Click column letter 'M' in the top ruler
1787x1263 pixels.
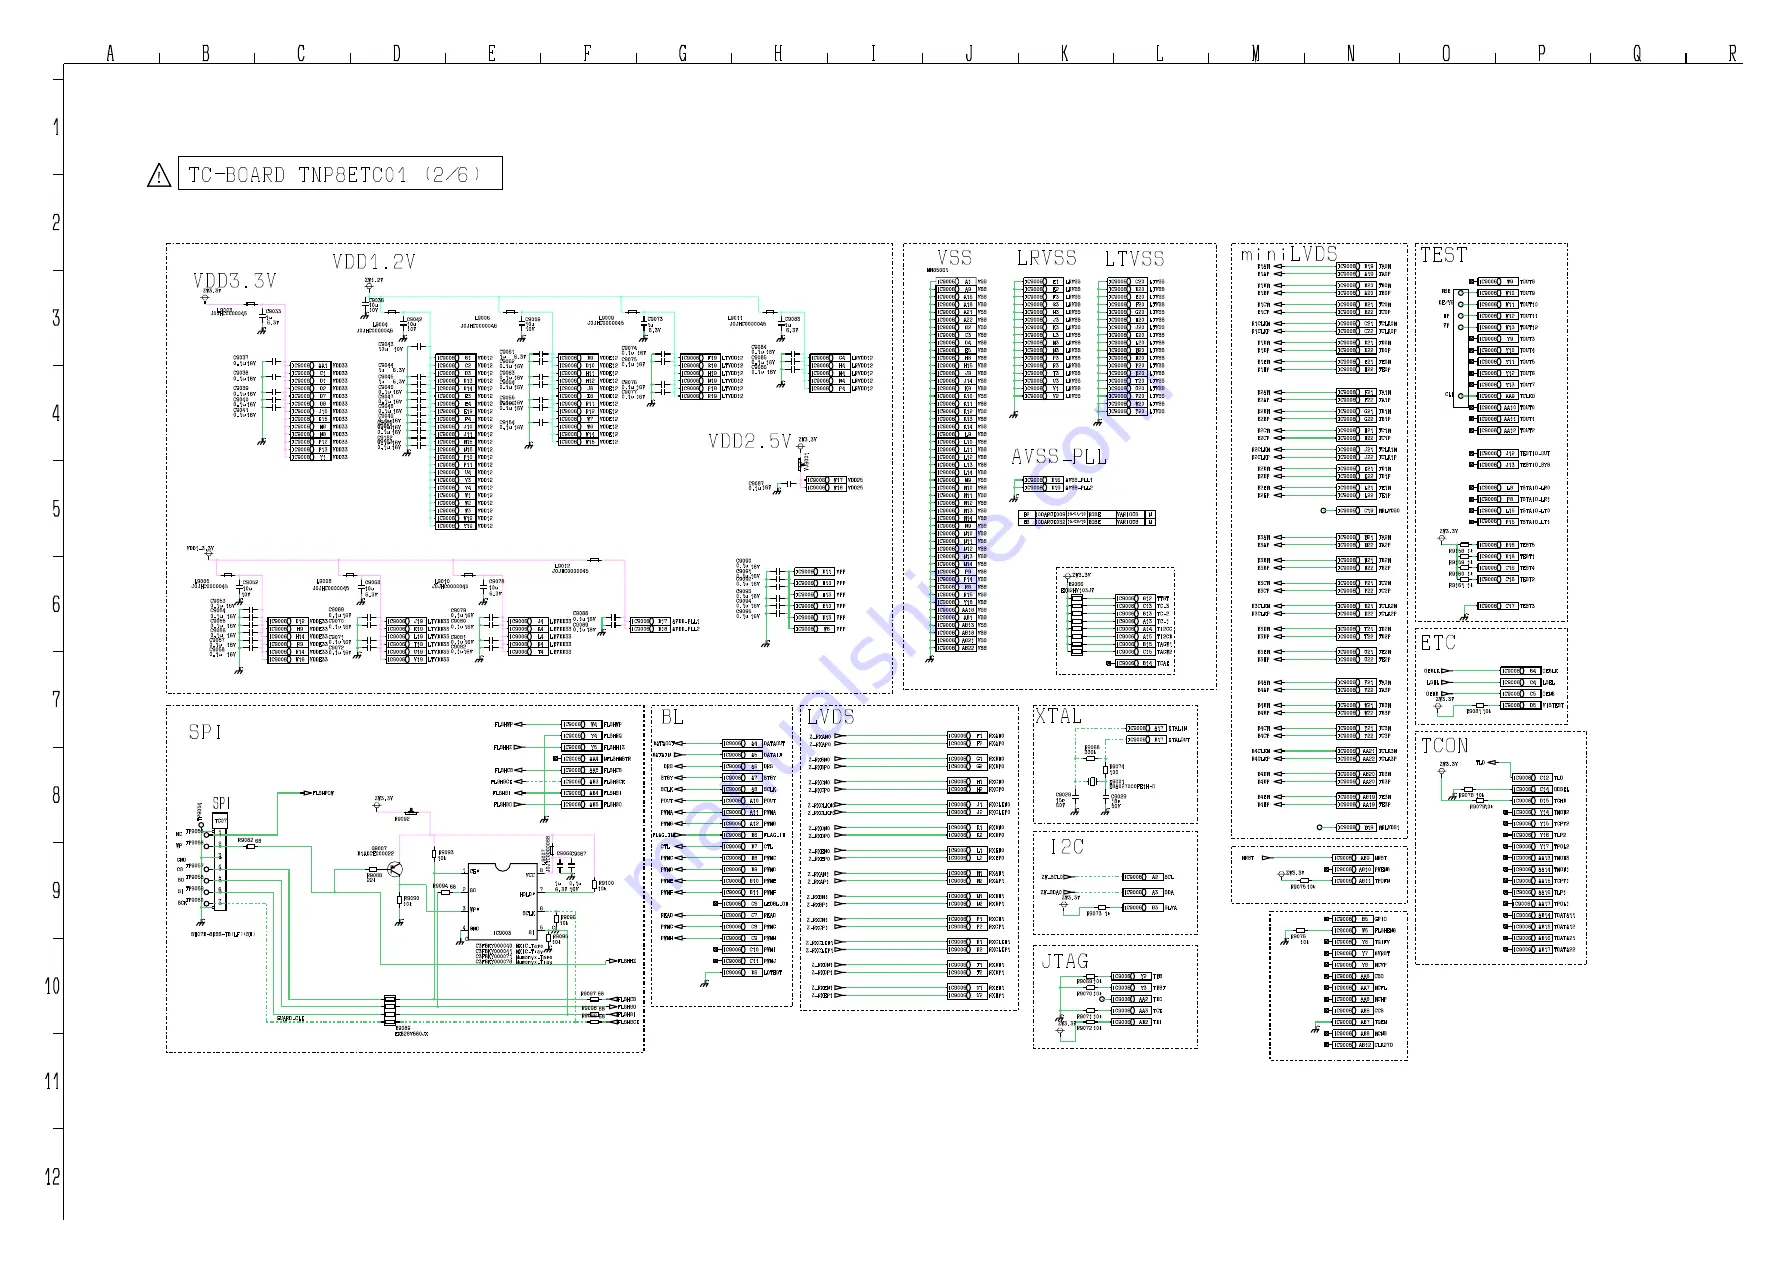click(x=1255, y=54)
